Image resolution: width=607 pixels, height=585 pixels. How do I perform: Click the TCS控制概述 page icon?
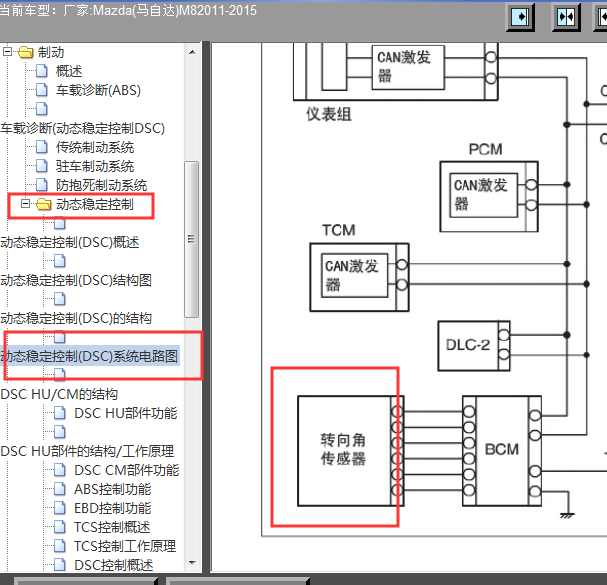(x=60, y=527)
